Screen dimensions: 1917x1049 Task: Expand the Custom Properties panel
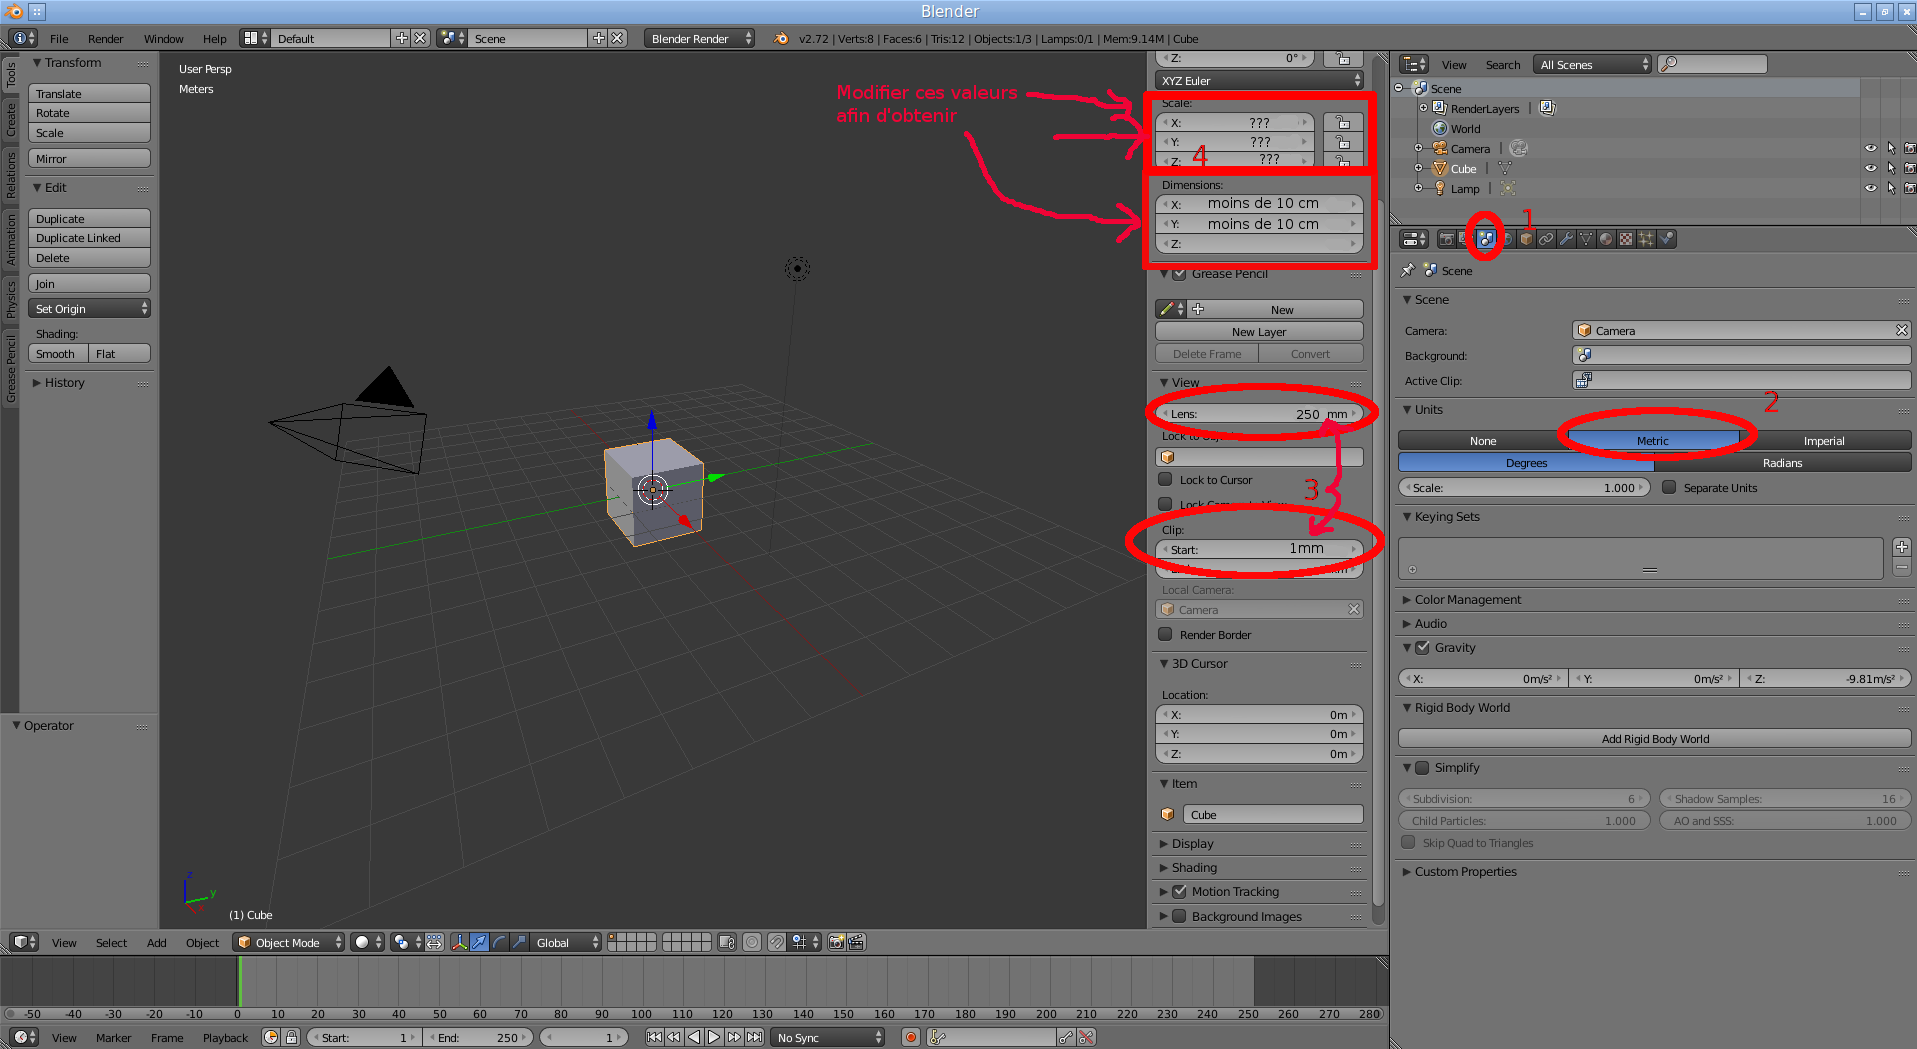coord(1466,871)
